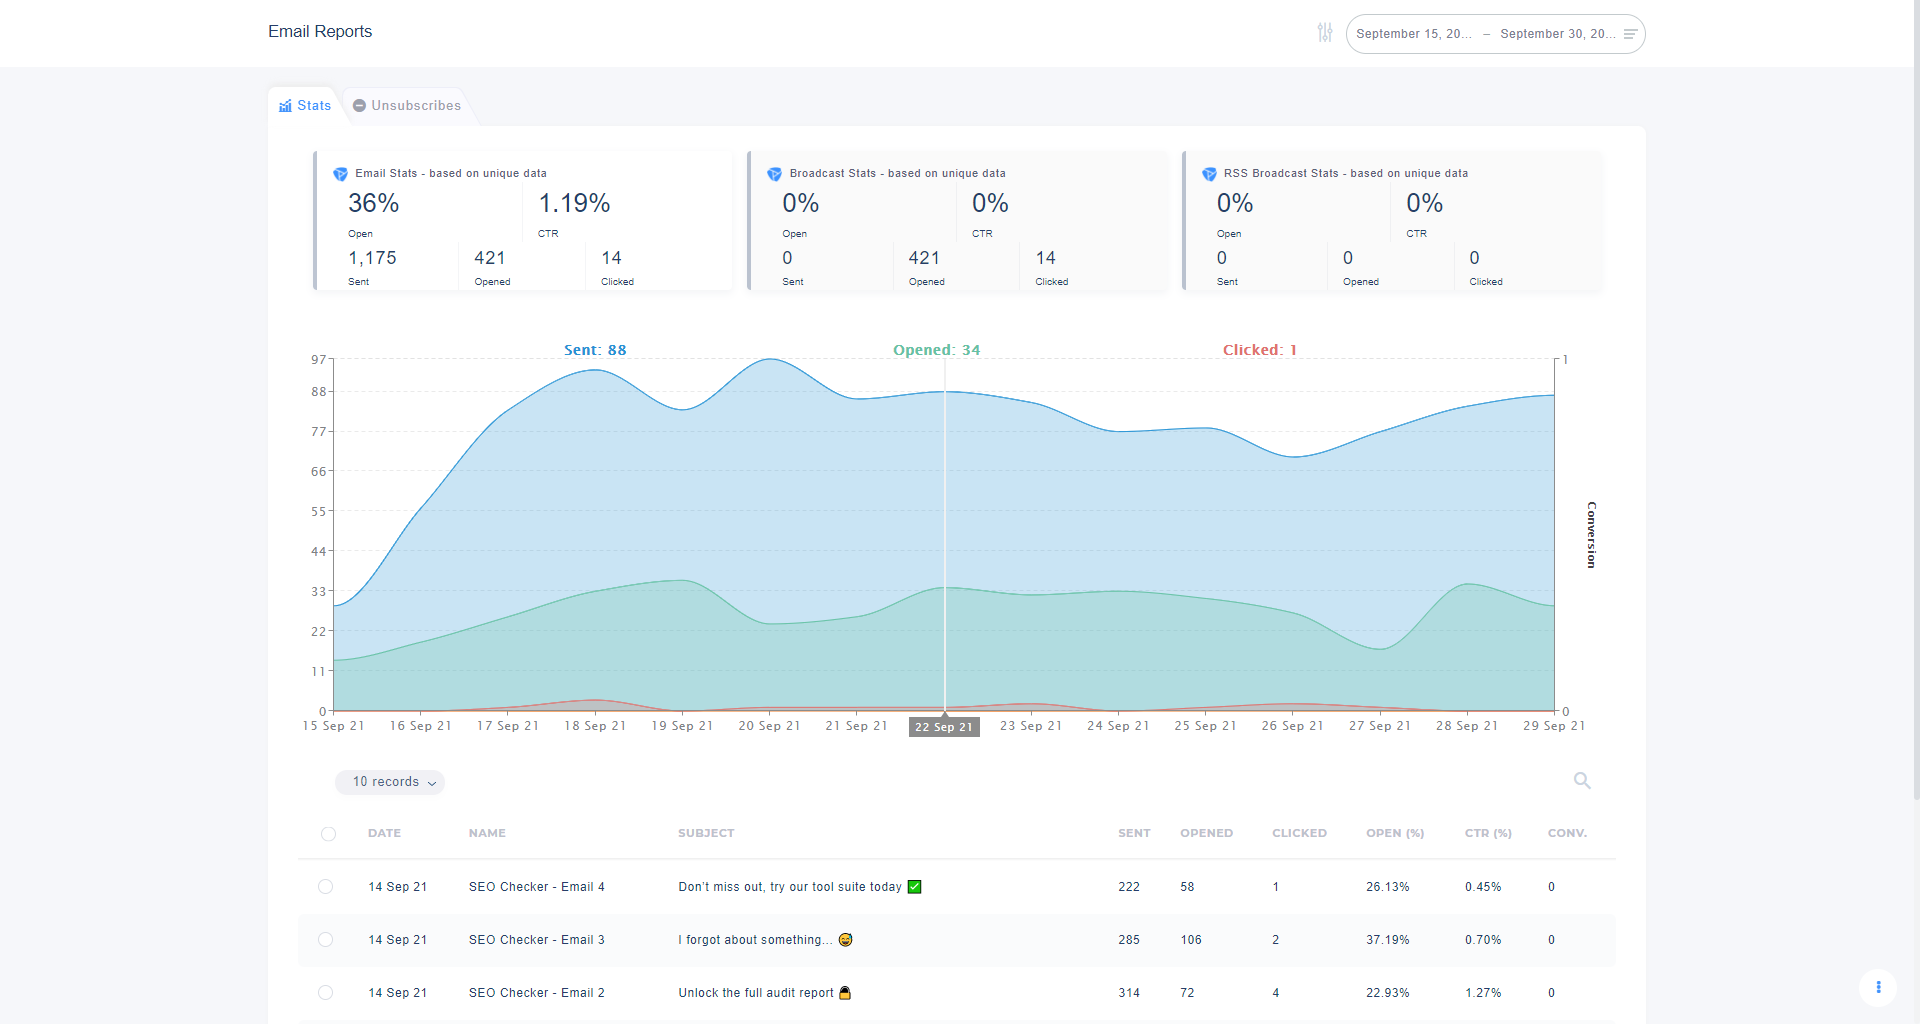Open the filter settings sliders icon
Screen dimensions: 1920x1024
(x=1325, y=33)
